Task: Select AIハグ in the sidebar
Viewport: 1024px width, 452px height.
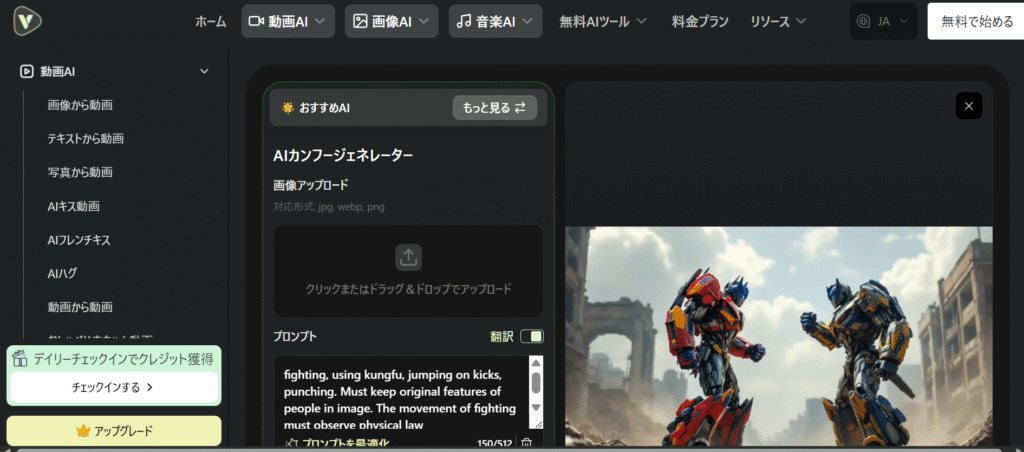Action: coord(63,274)
